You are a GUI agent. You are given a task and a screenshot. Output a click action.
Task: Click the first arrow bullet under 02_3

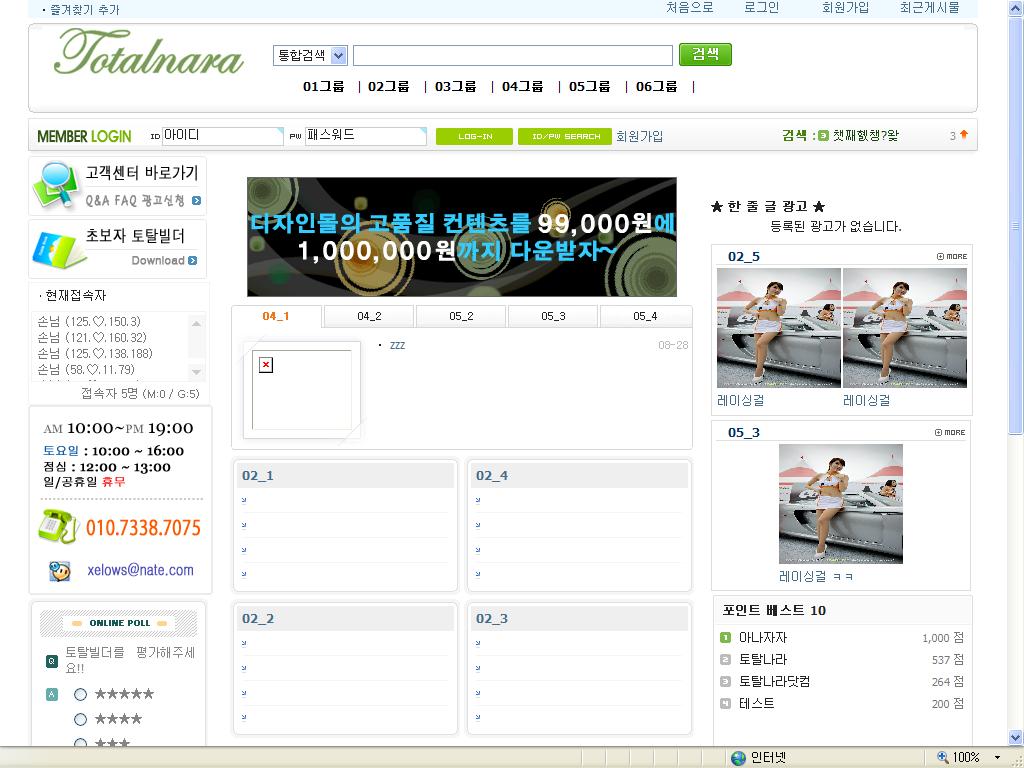coord(478,643)
